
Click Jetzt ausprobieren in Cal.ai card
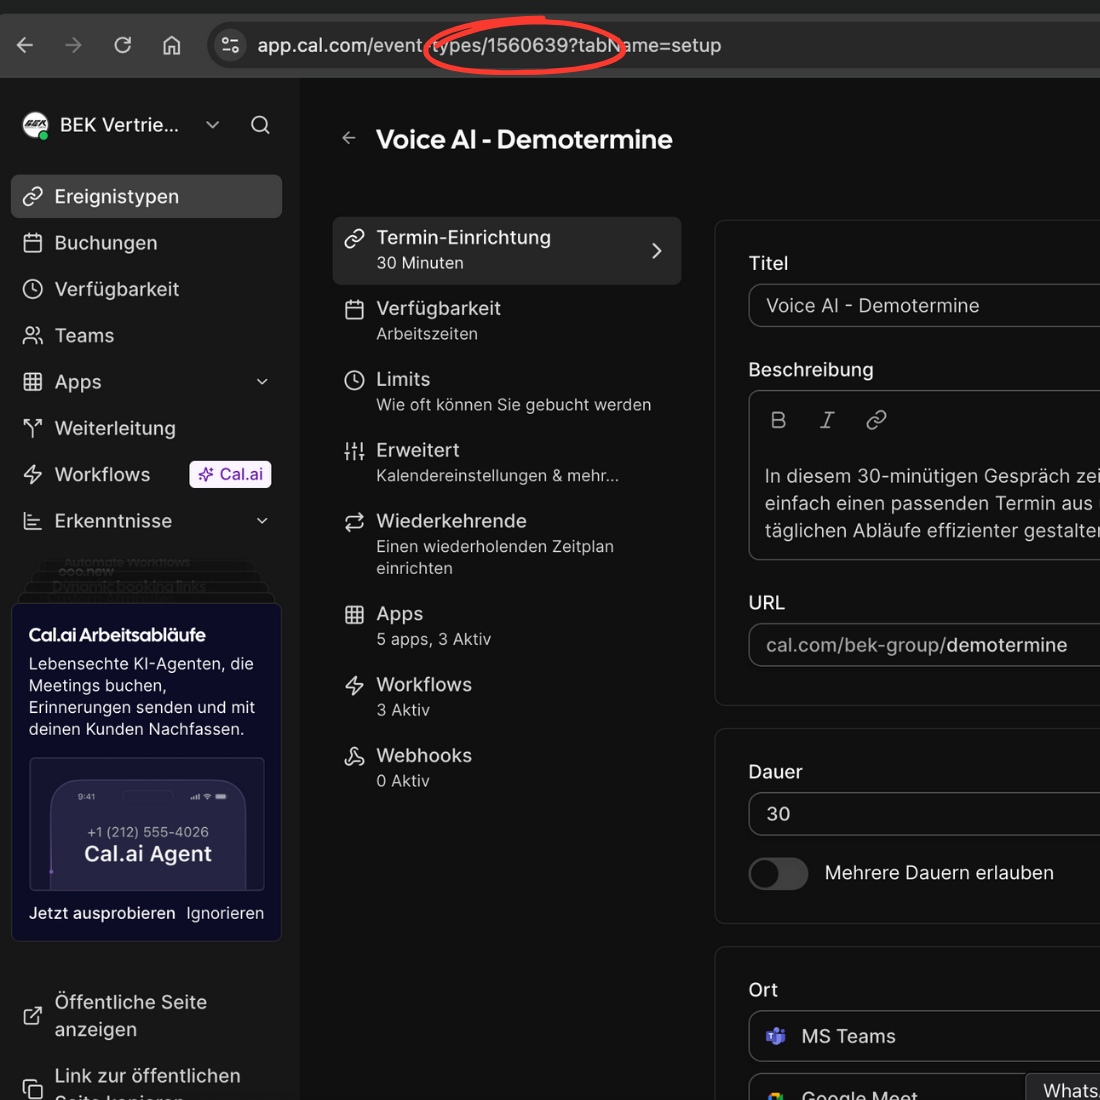(x=102, y=913)
